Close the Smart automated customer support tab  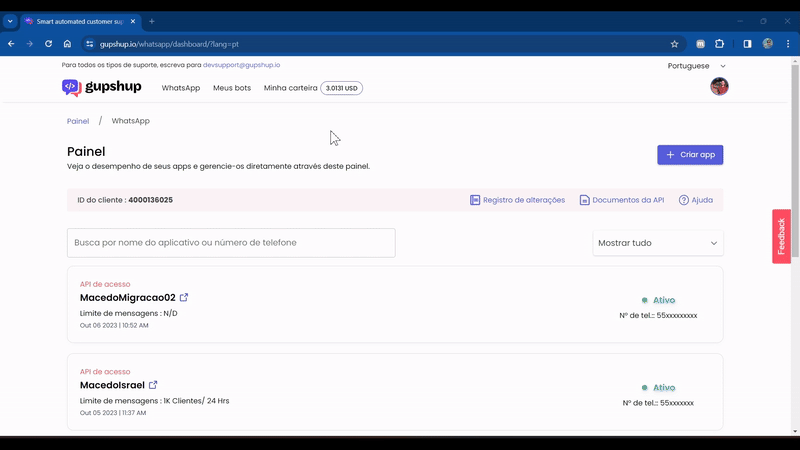[133, 21]
